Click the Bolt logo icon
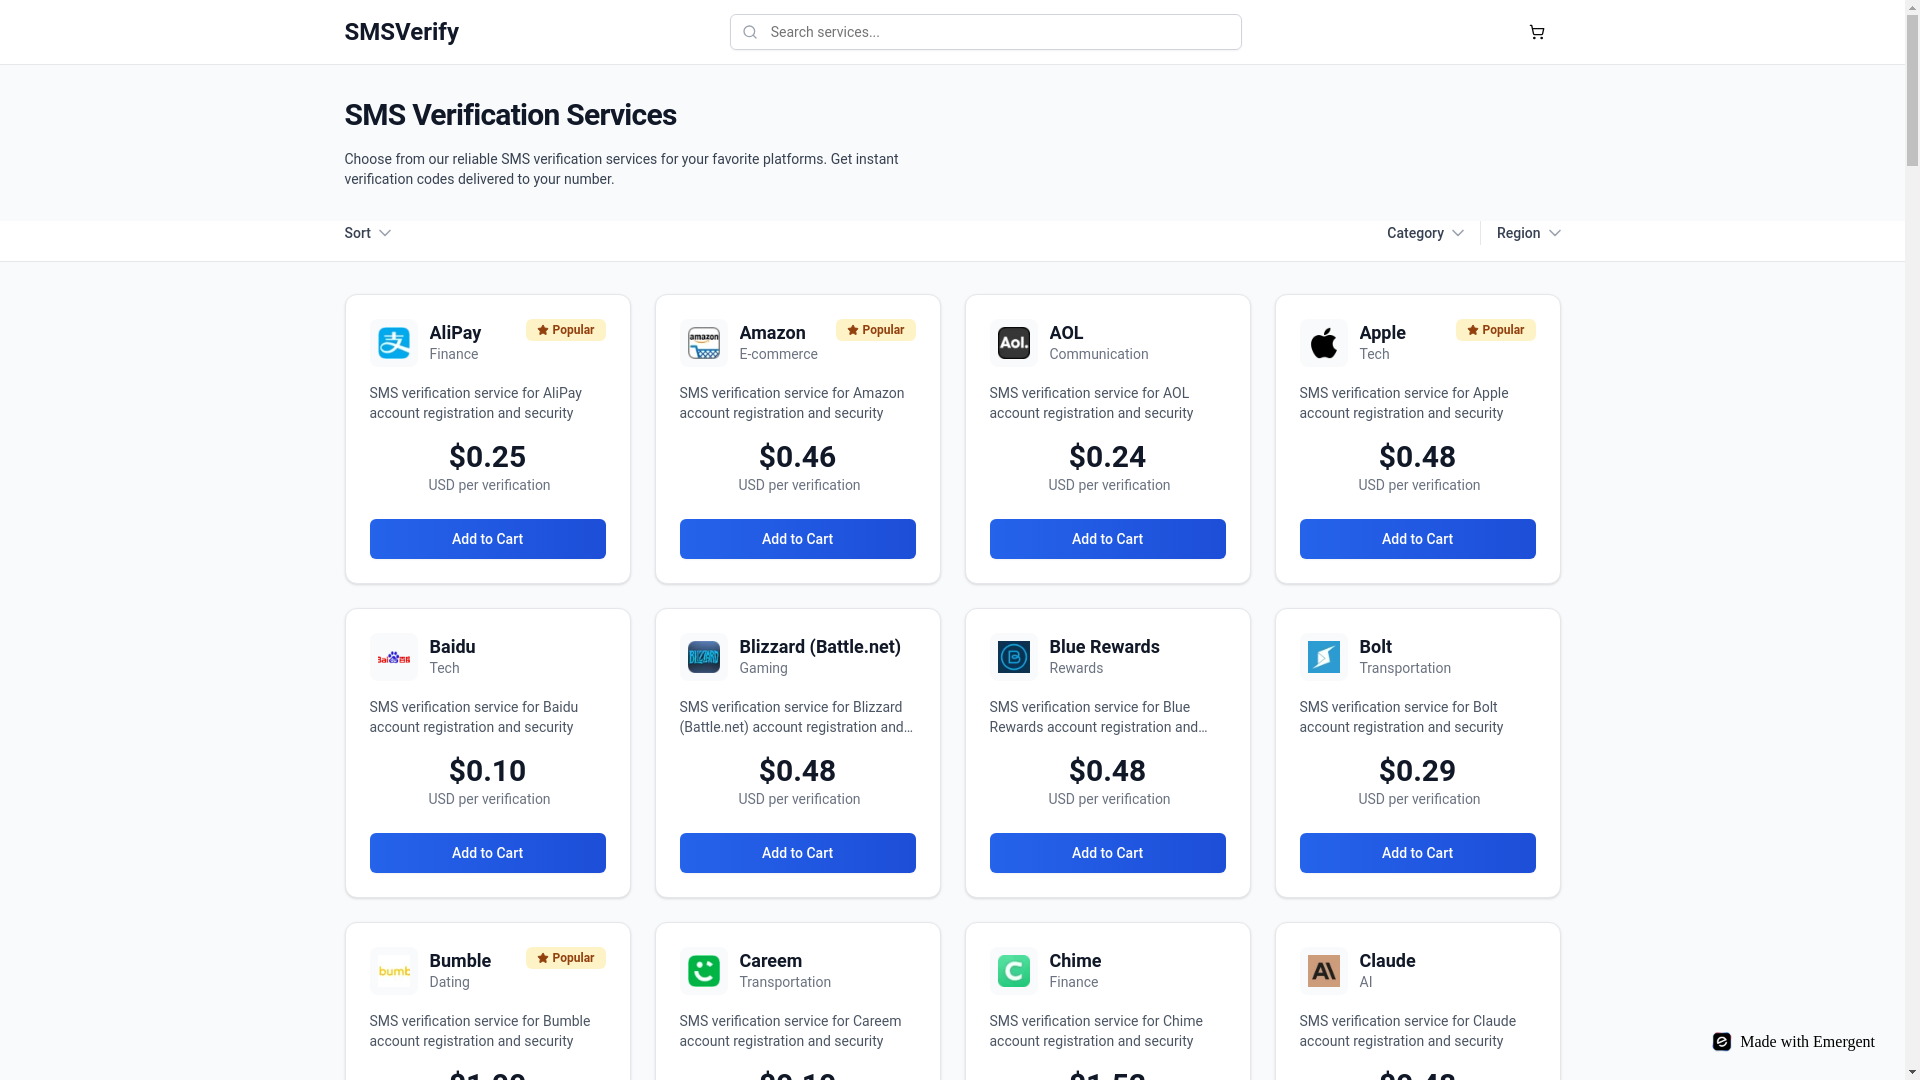 (x=1323, y=657)
